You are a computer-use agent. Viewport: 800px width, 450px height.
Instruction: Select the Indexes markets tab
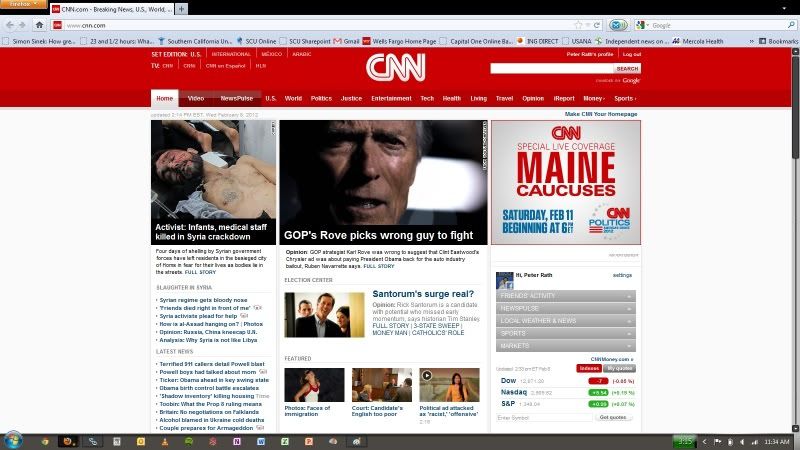tap(589, 368)
